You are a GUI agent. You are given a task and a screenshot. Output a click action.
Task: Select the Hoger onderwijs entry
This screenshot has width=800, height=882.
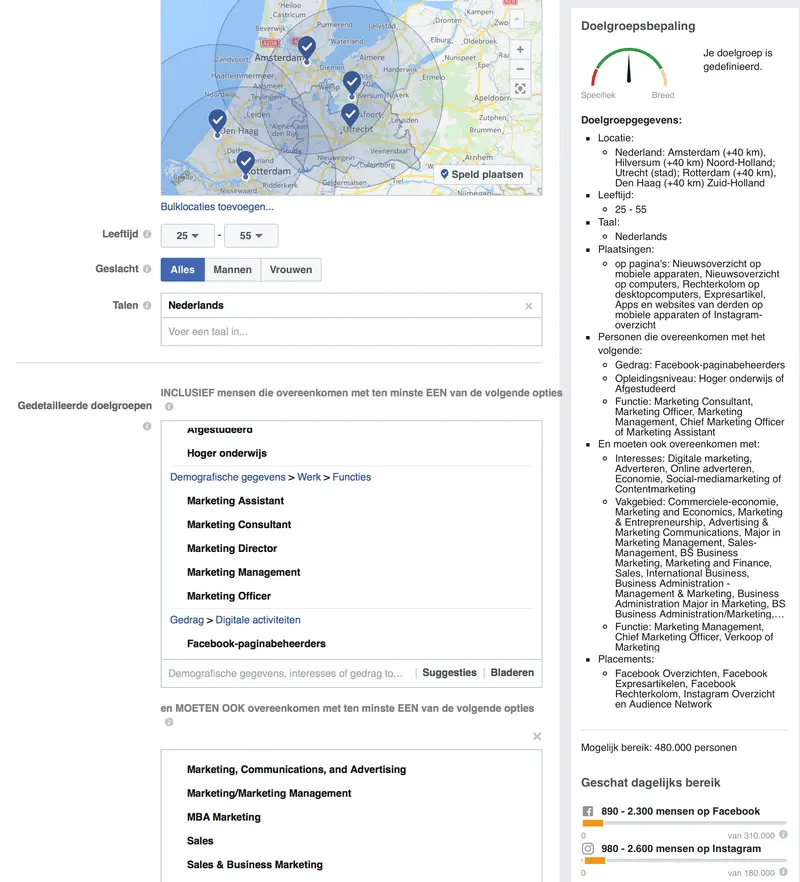point(227,453)
